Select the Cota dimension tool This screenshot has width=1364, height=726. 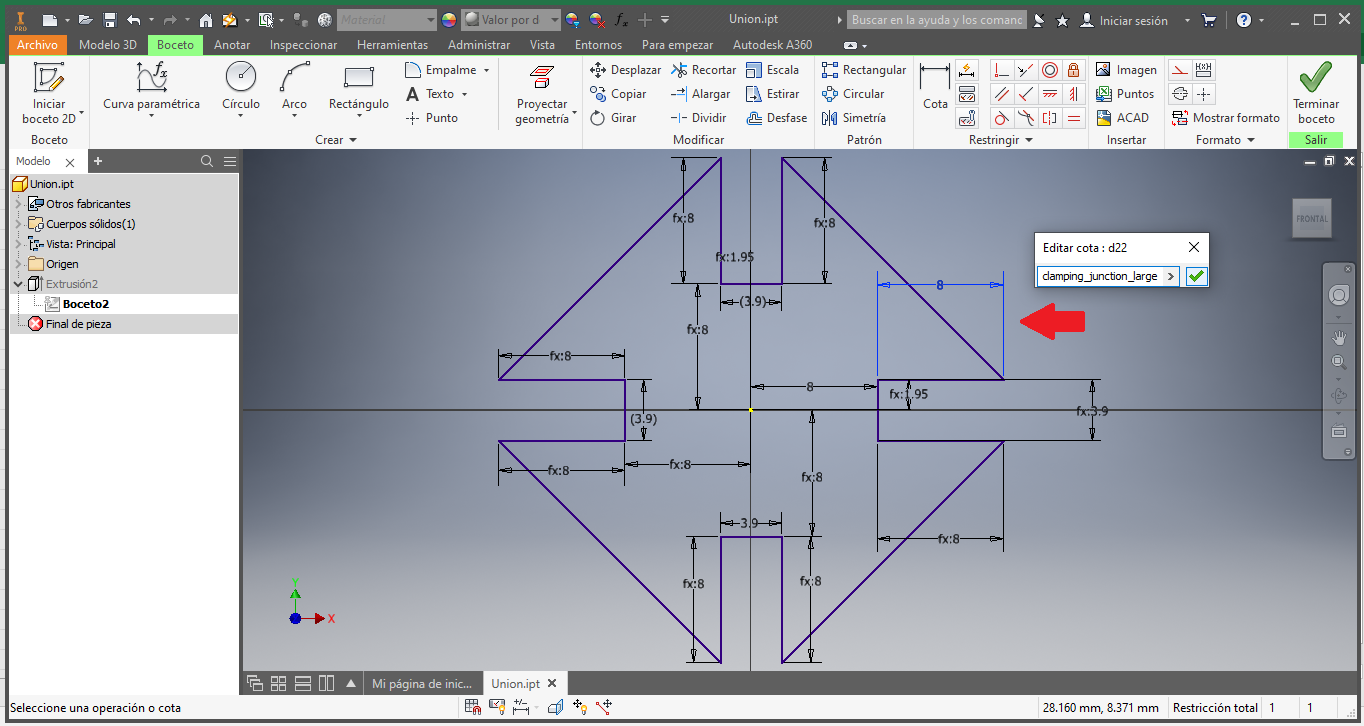tap(935, 88)
